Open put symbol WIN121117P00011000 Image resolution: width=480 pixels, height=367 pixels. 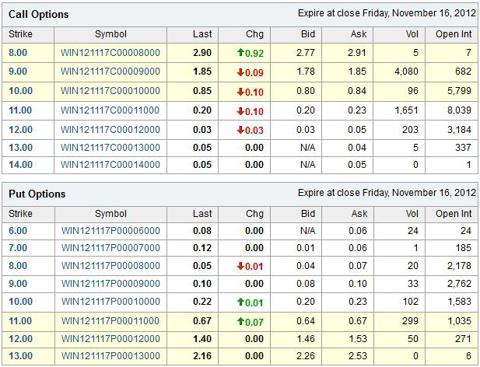(x=111, y=321)
